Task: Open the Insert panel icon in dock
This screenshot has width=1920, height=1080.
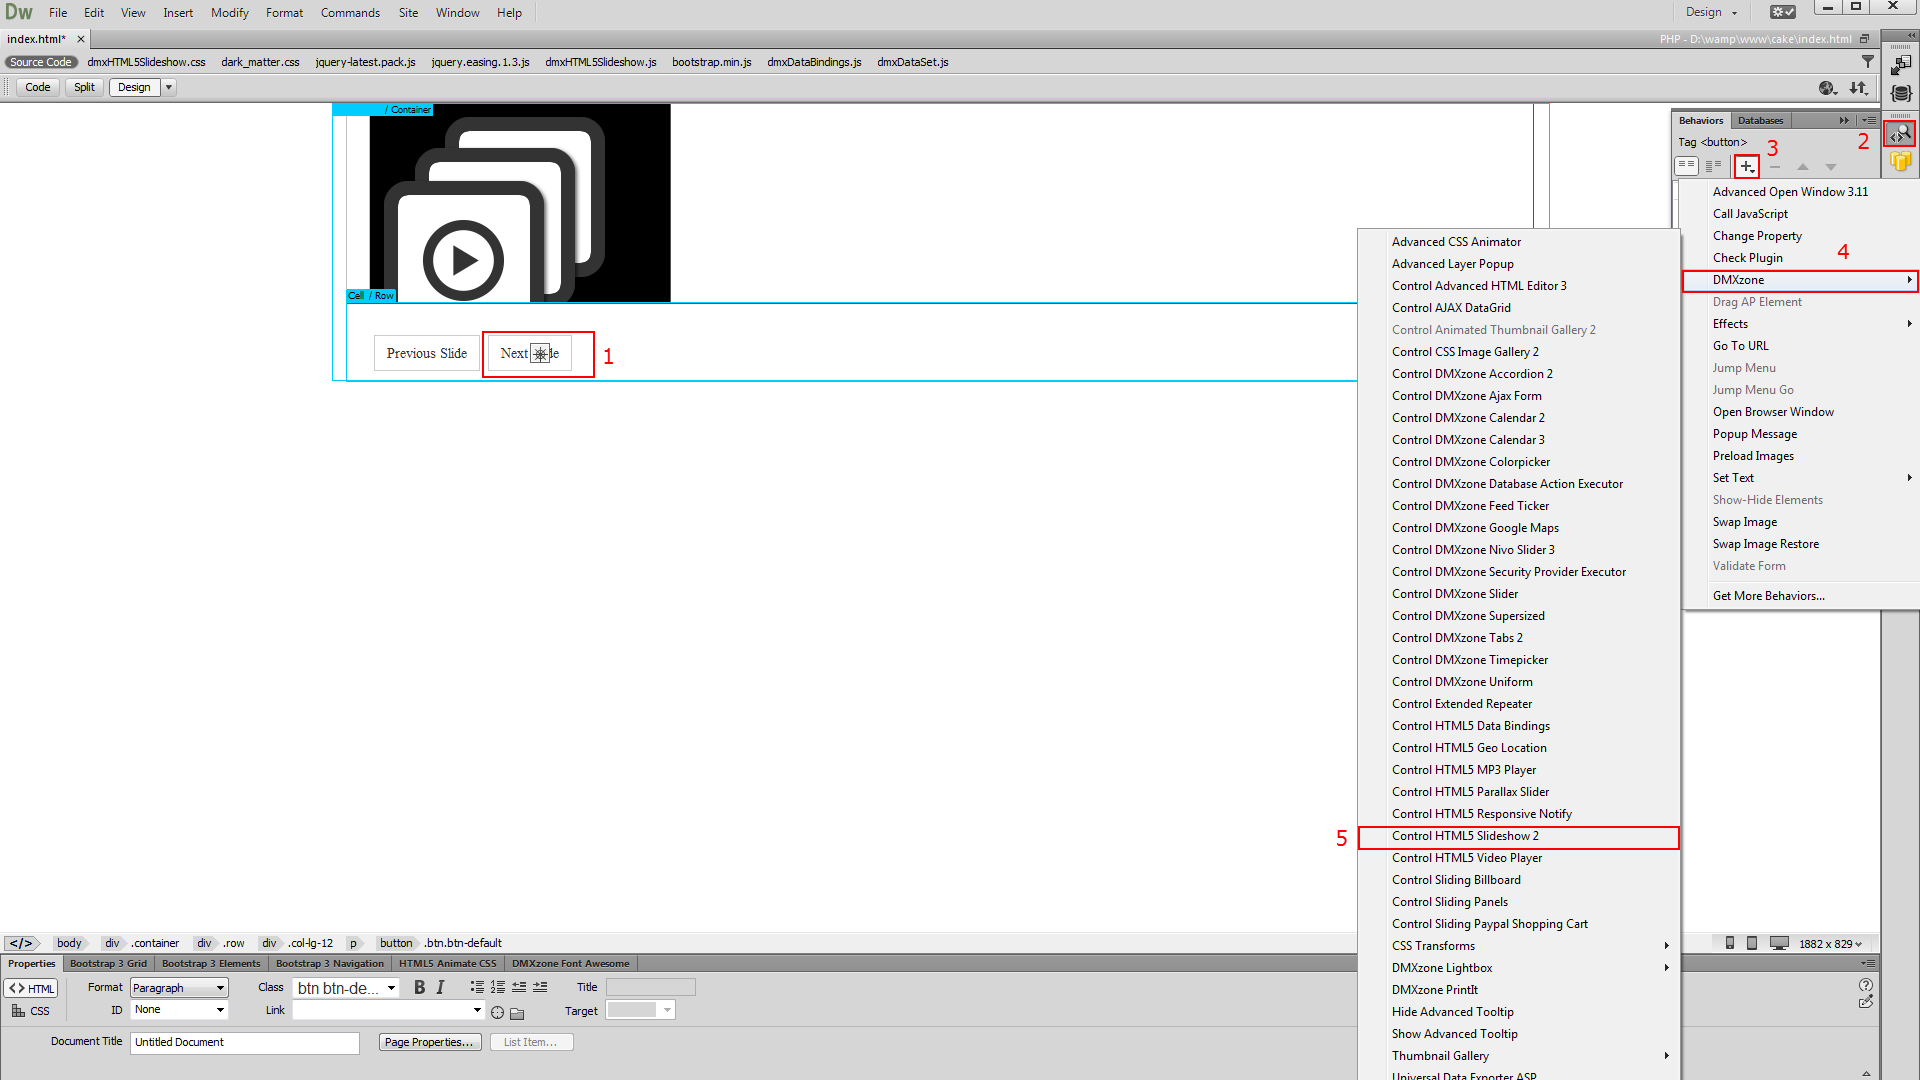Action: (x=1900, y=65)
